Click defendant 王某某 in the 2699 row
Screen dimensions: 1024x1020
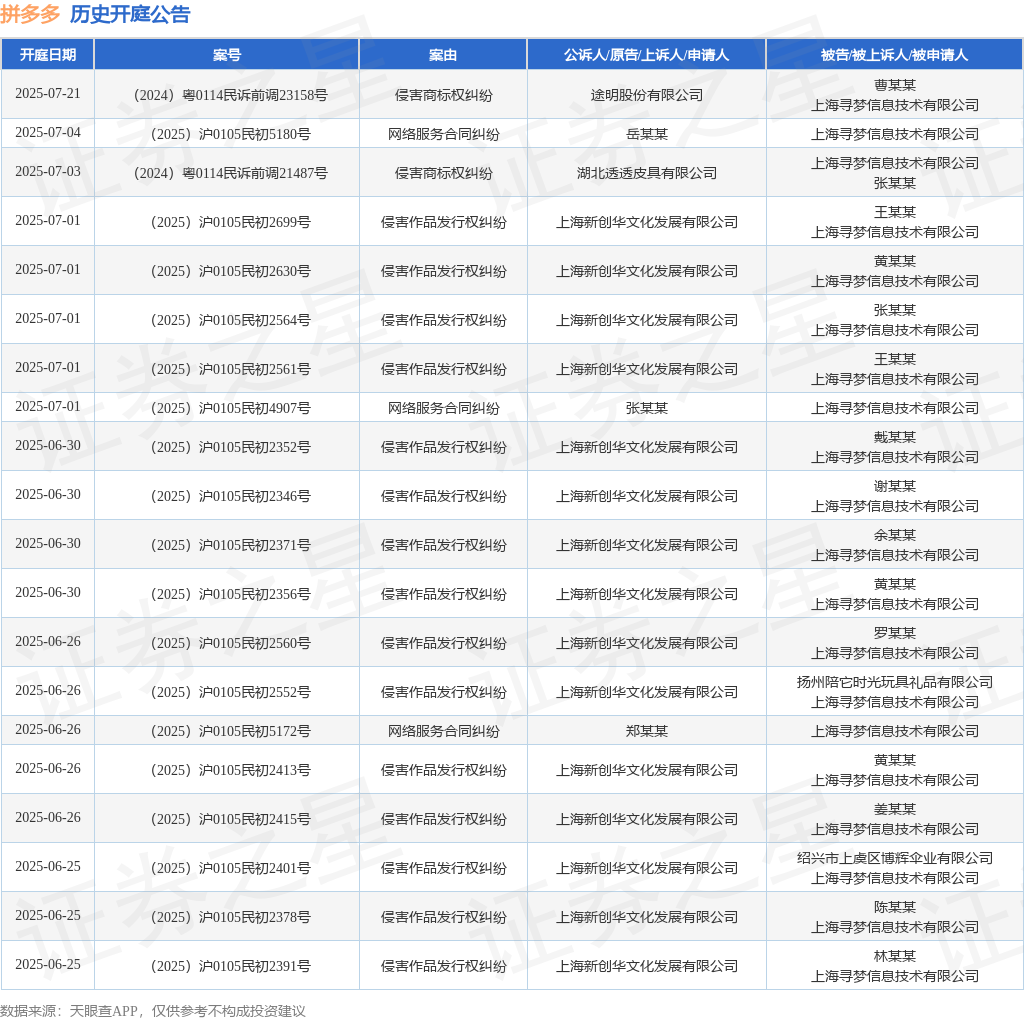tap(895, 212)
